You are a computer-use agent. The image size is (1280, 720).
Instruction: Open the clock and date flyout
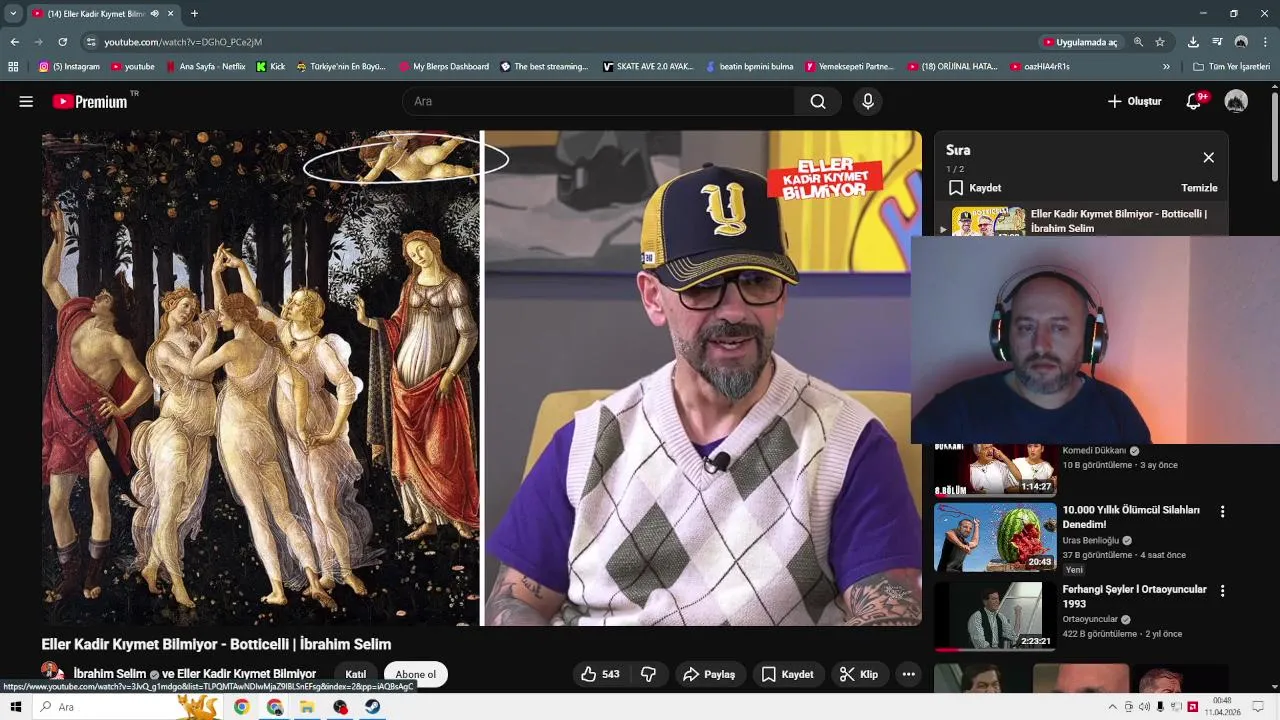coord(1221,707)
